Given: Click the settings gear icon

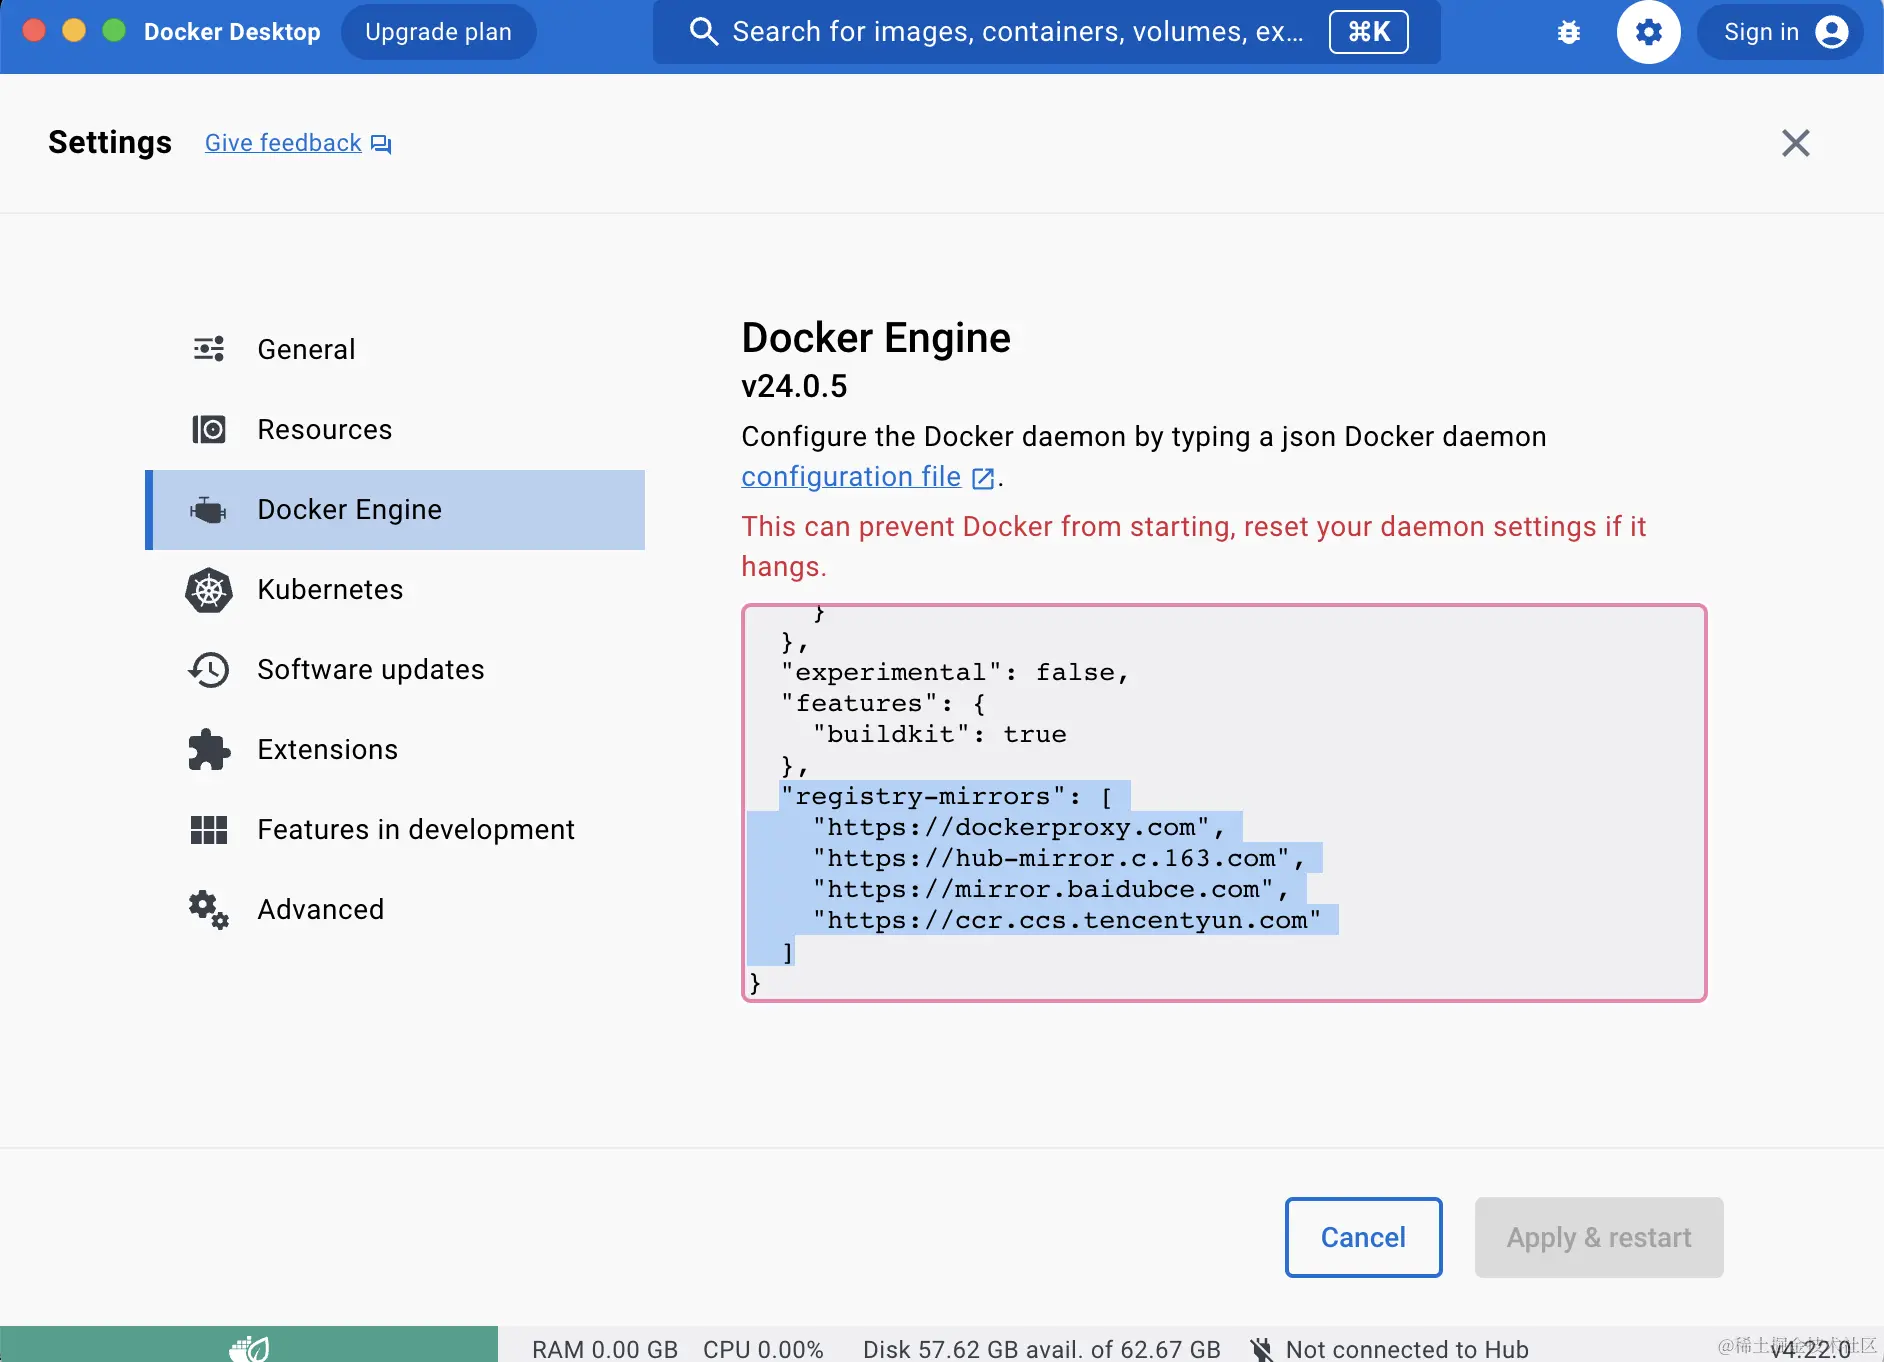Looking at the screenshot, I should coord(1648,33).
